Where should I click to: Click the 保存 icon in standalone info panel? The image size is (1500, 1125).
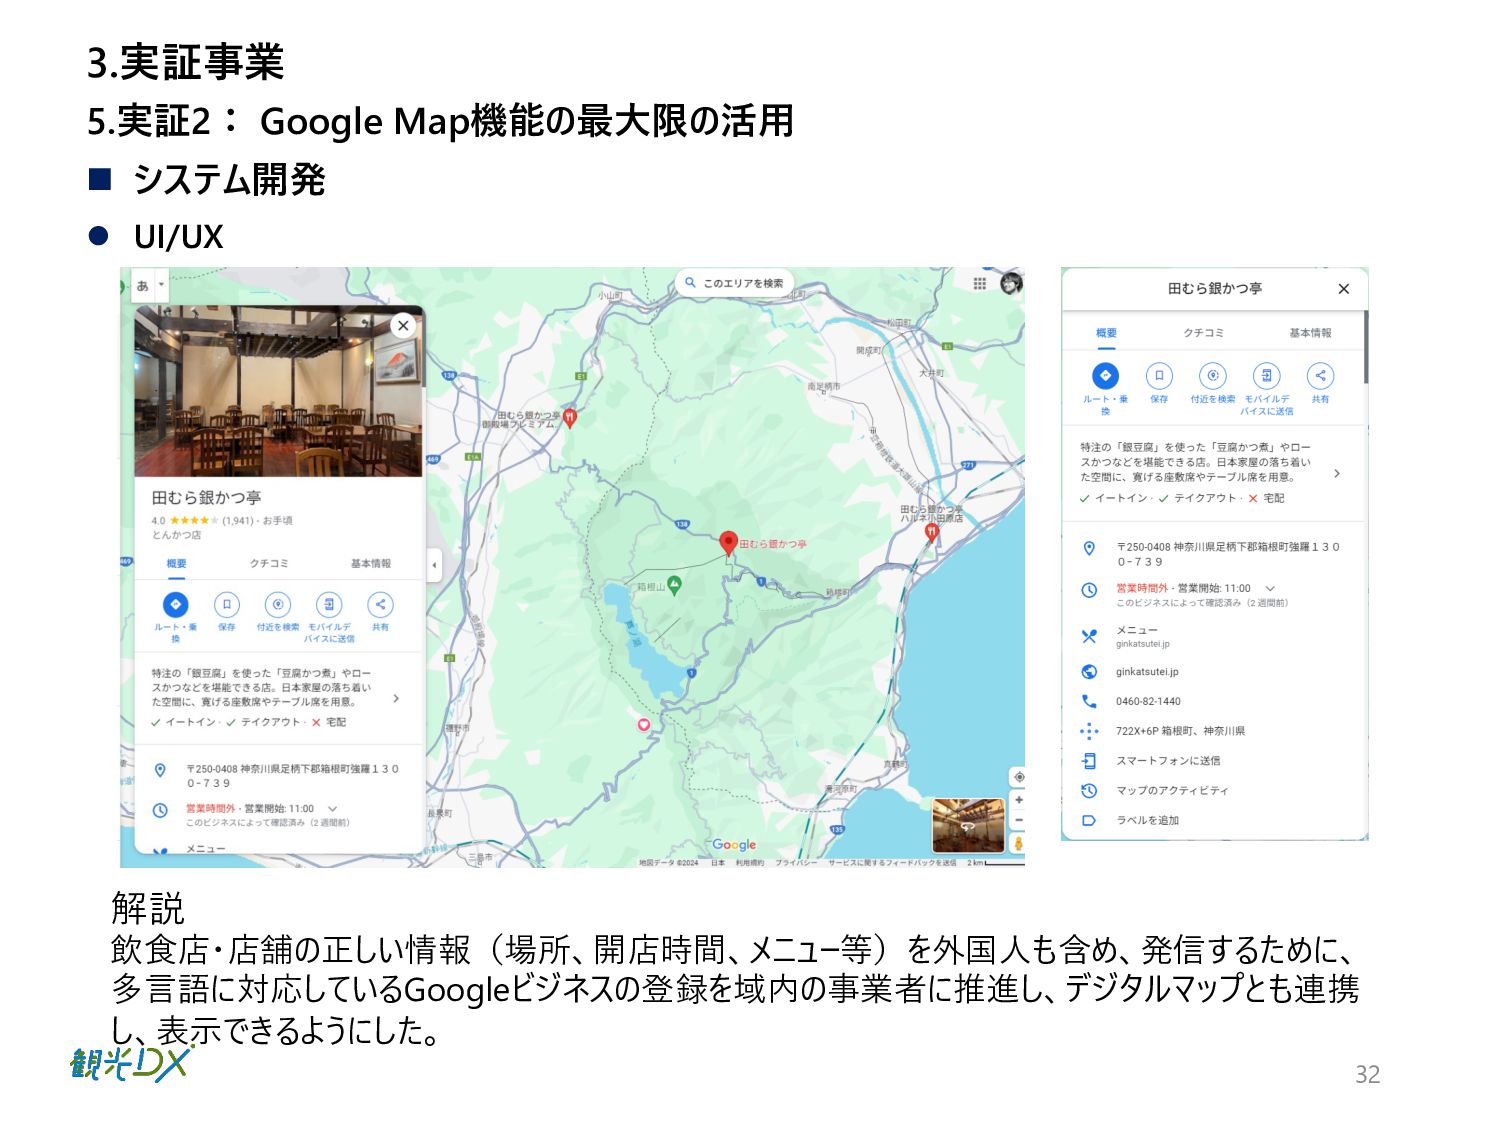pyautogui.click(x=1159, y=376)
